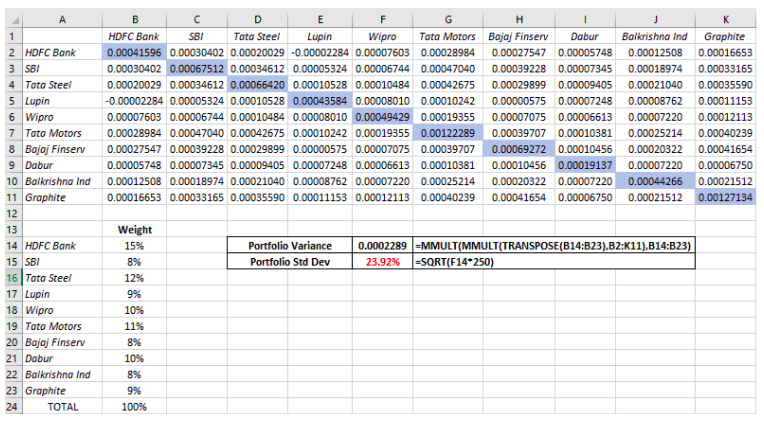Select the red 23.92% result cell
This screenshot has width=764, height=421.
[x=382, y=262]
